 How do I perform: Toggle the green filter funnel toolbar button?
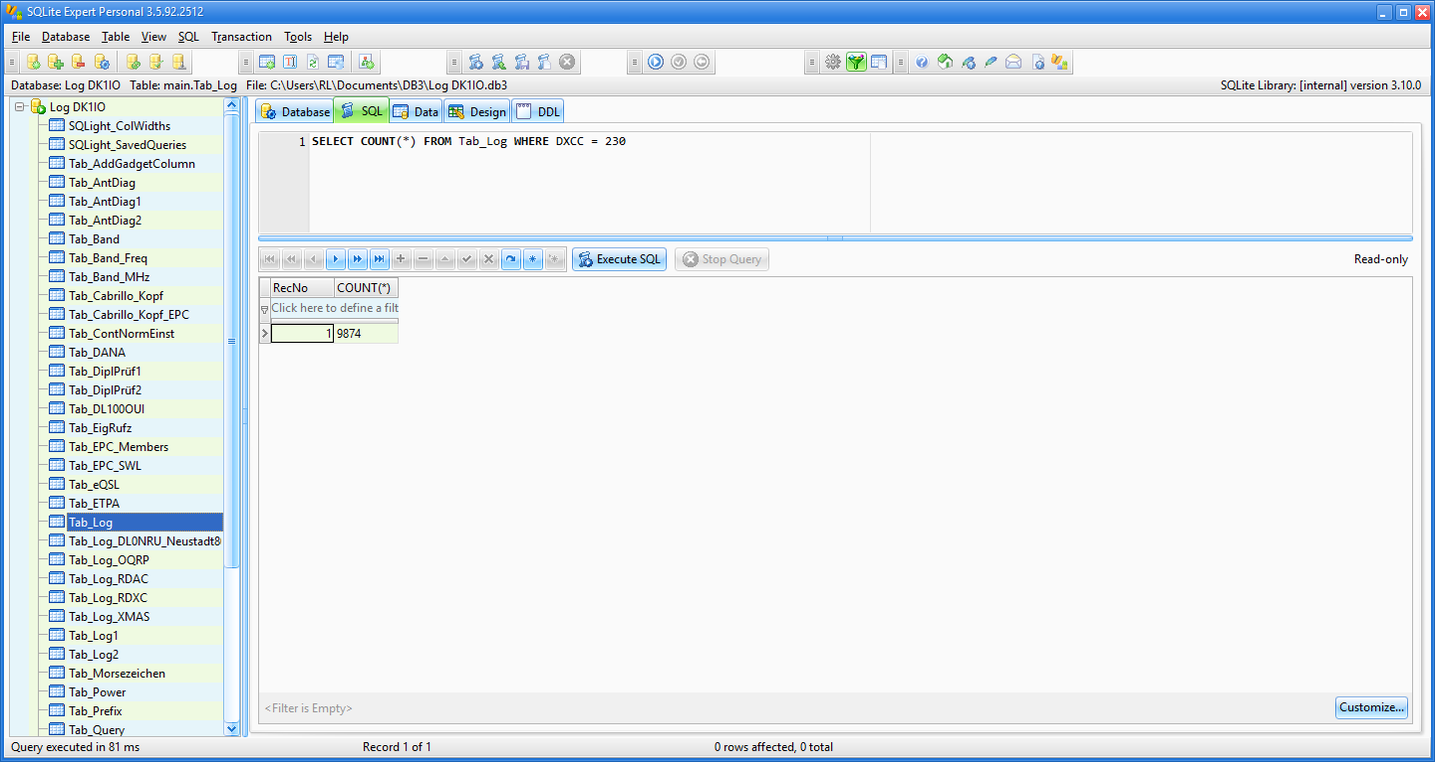[855, 62]
